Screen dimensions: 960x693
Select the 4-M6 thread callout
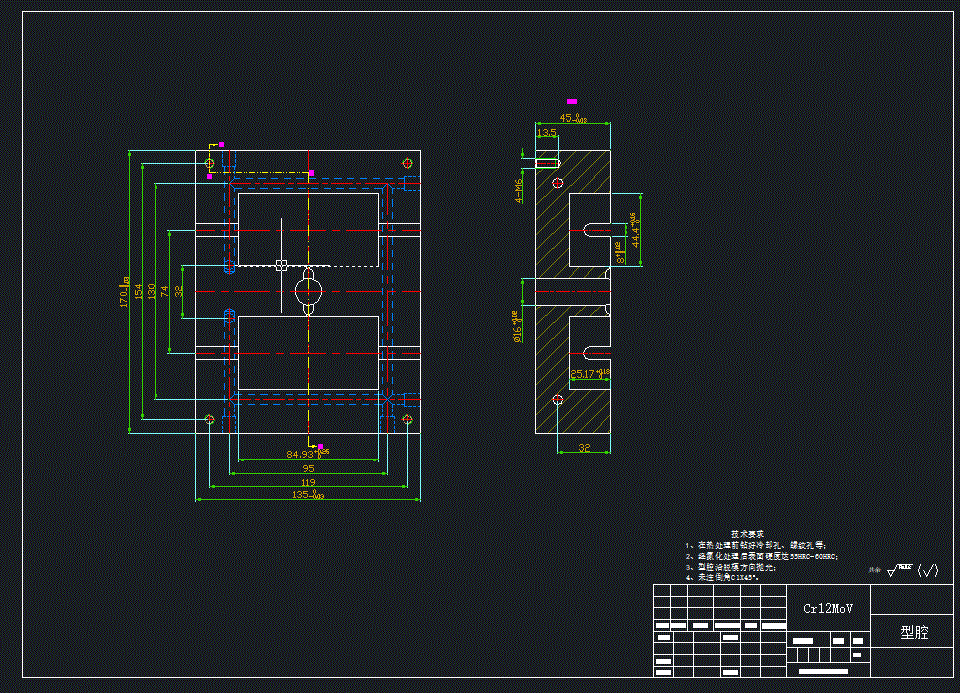click(x=519, y=190)
